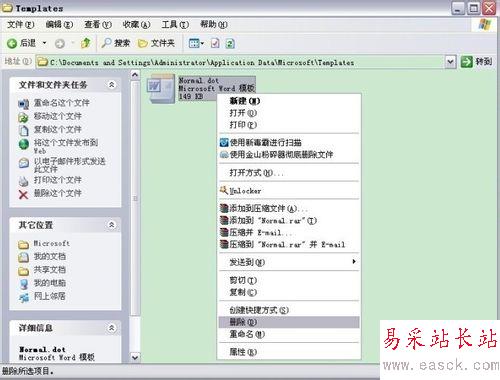Toggle the Folders pane button
The width and height of the screenshot is (500, 380).
click(156, 43)
